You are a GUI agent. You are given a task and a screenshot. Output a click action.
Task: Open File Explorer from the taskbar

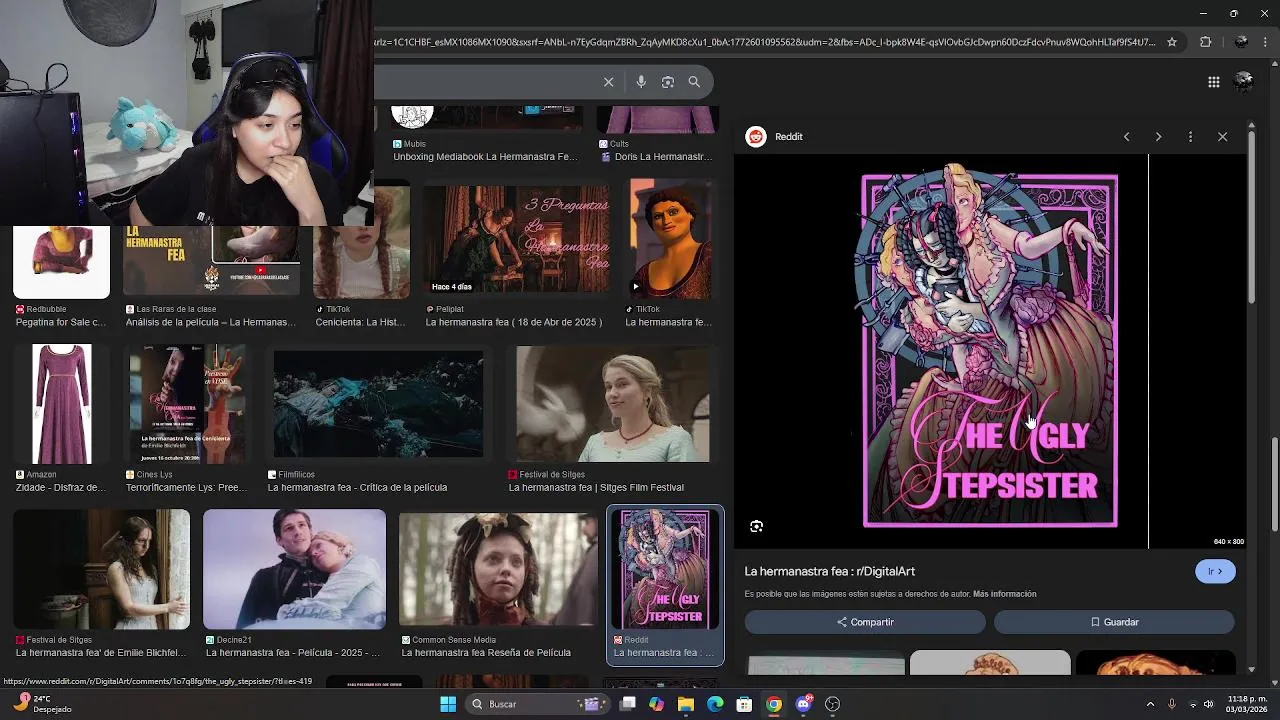[685, 704]
